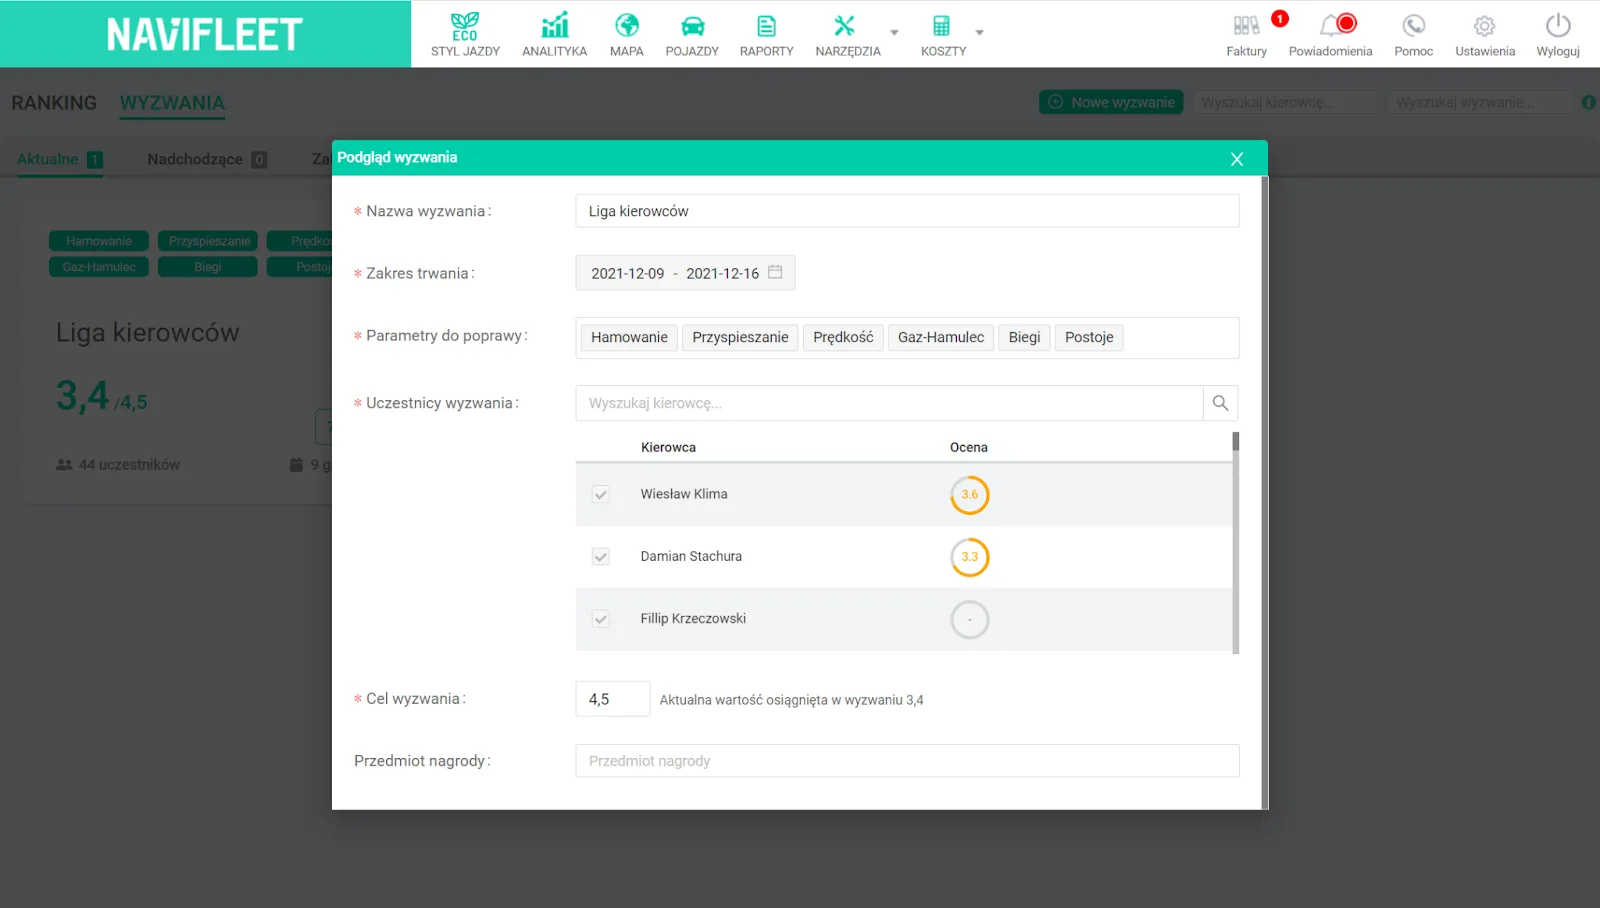Image resolution: width=1600 pixels, height=908 pixels.
Task: Expand the Koszty dropdown arrow
Action: tap(979, 32)
